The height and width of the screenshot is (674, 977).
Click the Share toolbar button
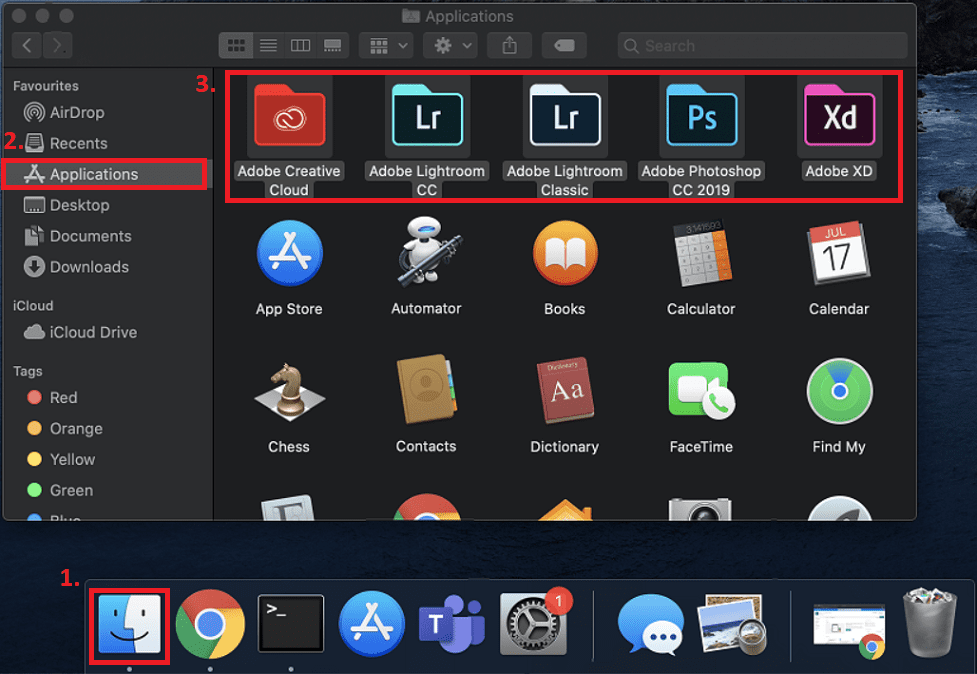510,45
